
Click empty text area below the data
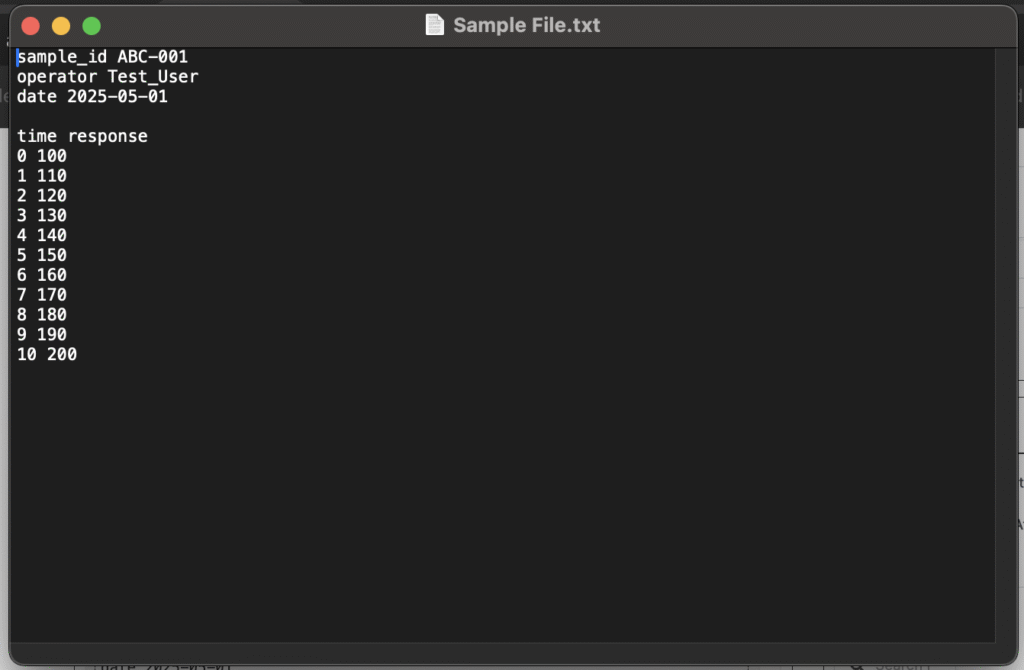[x=500, y=500]
